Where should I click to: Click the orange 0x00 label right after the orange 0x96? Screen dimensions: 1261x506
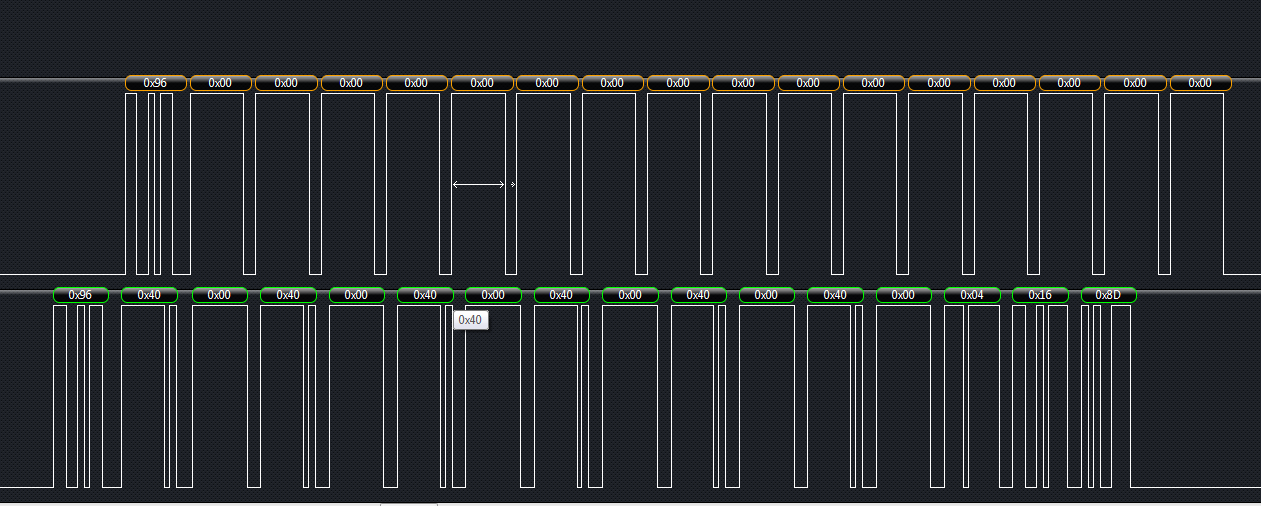(221, 83)
